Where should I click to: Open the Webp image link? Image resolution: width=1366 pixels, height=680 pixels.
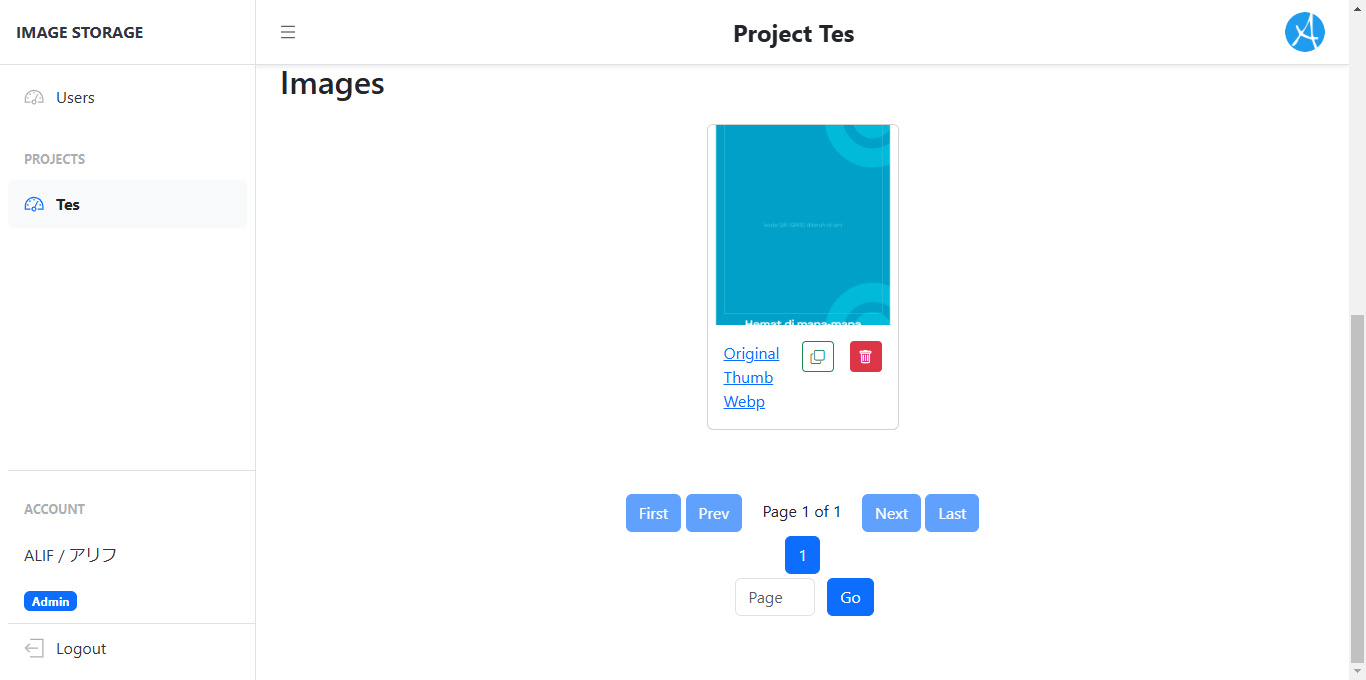744,402
